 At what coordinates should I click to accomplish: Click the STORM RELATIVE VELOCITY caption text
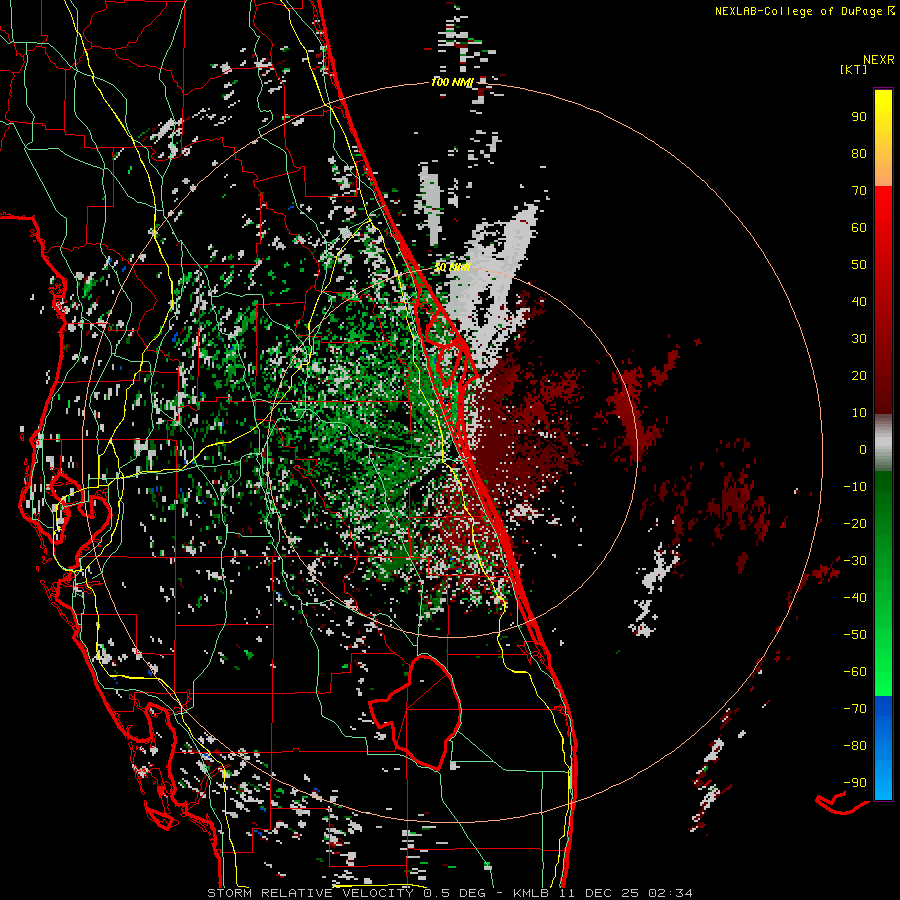coord(310,893)
